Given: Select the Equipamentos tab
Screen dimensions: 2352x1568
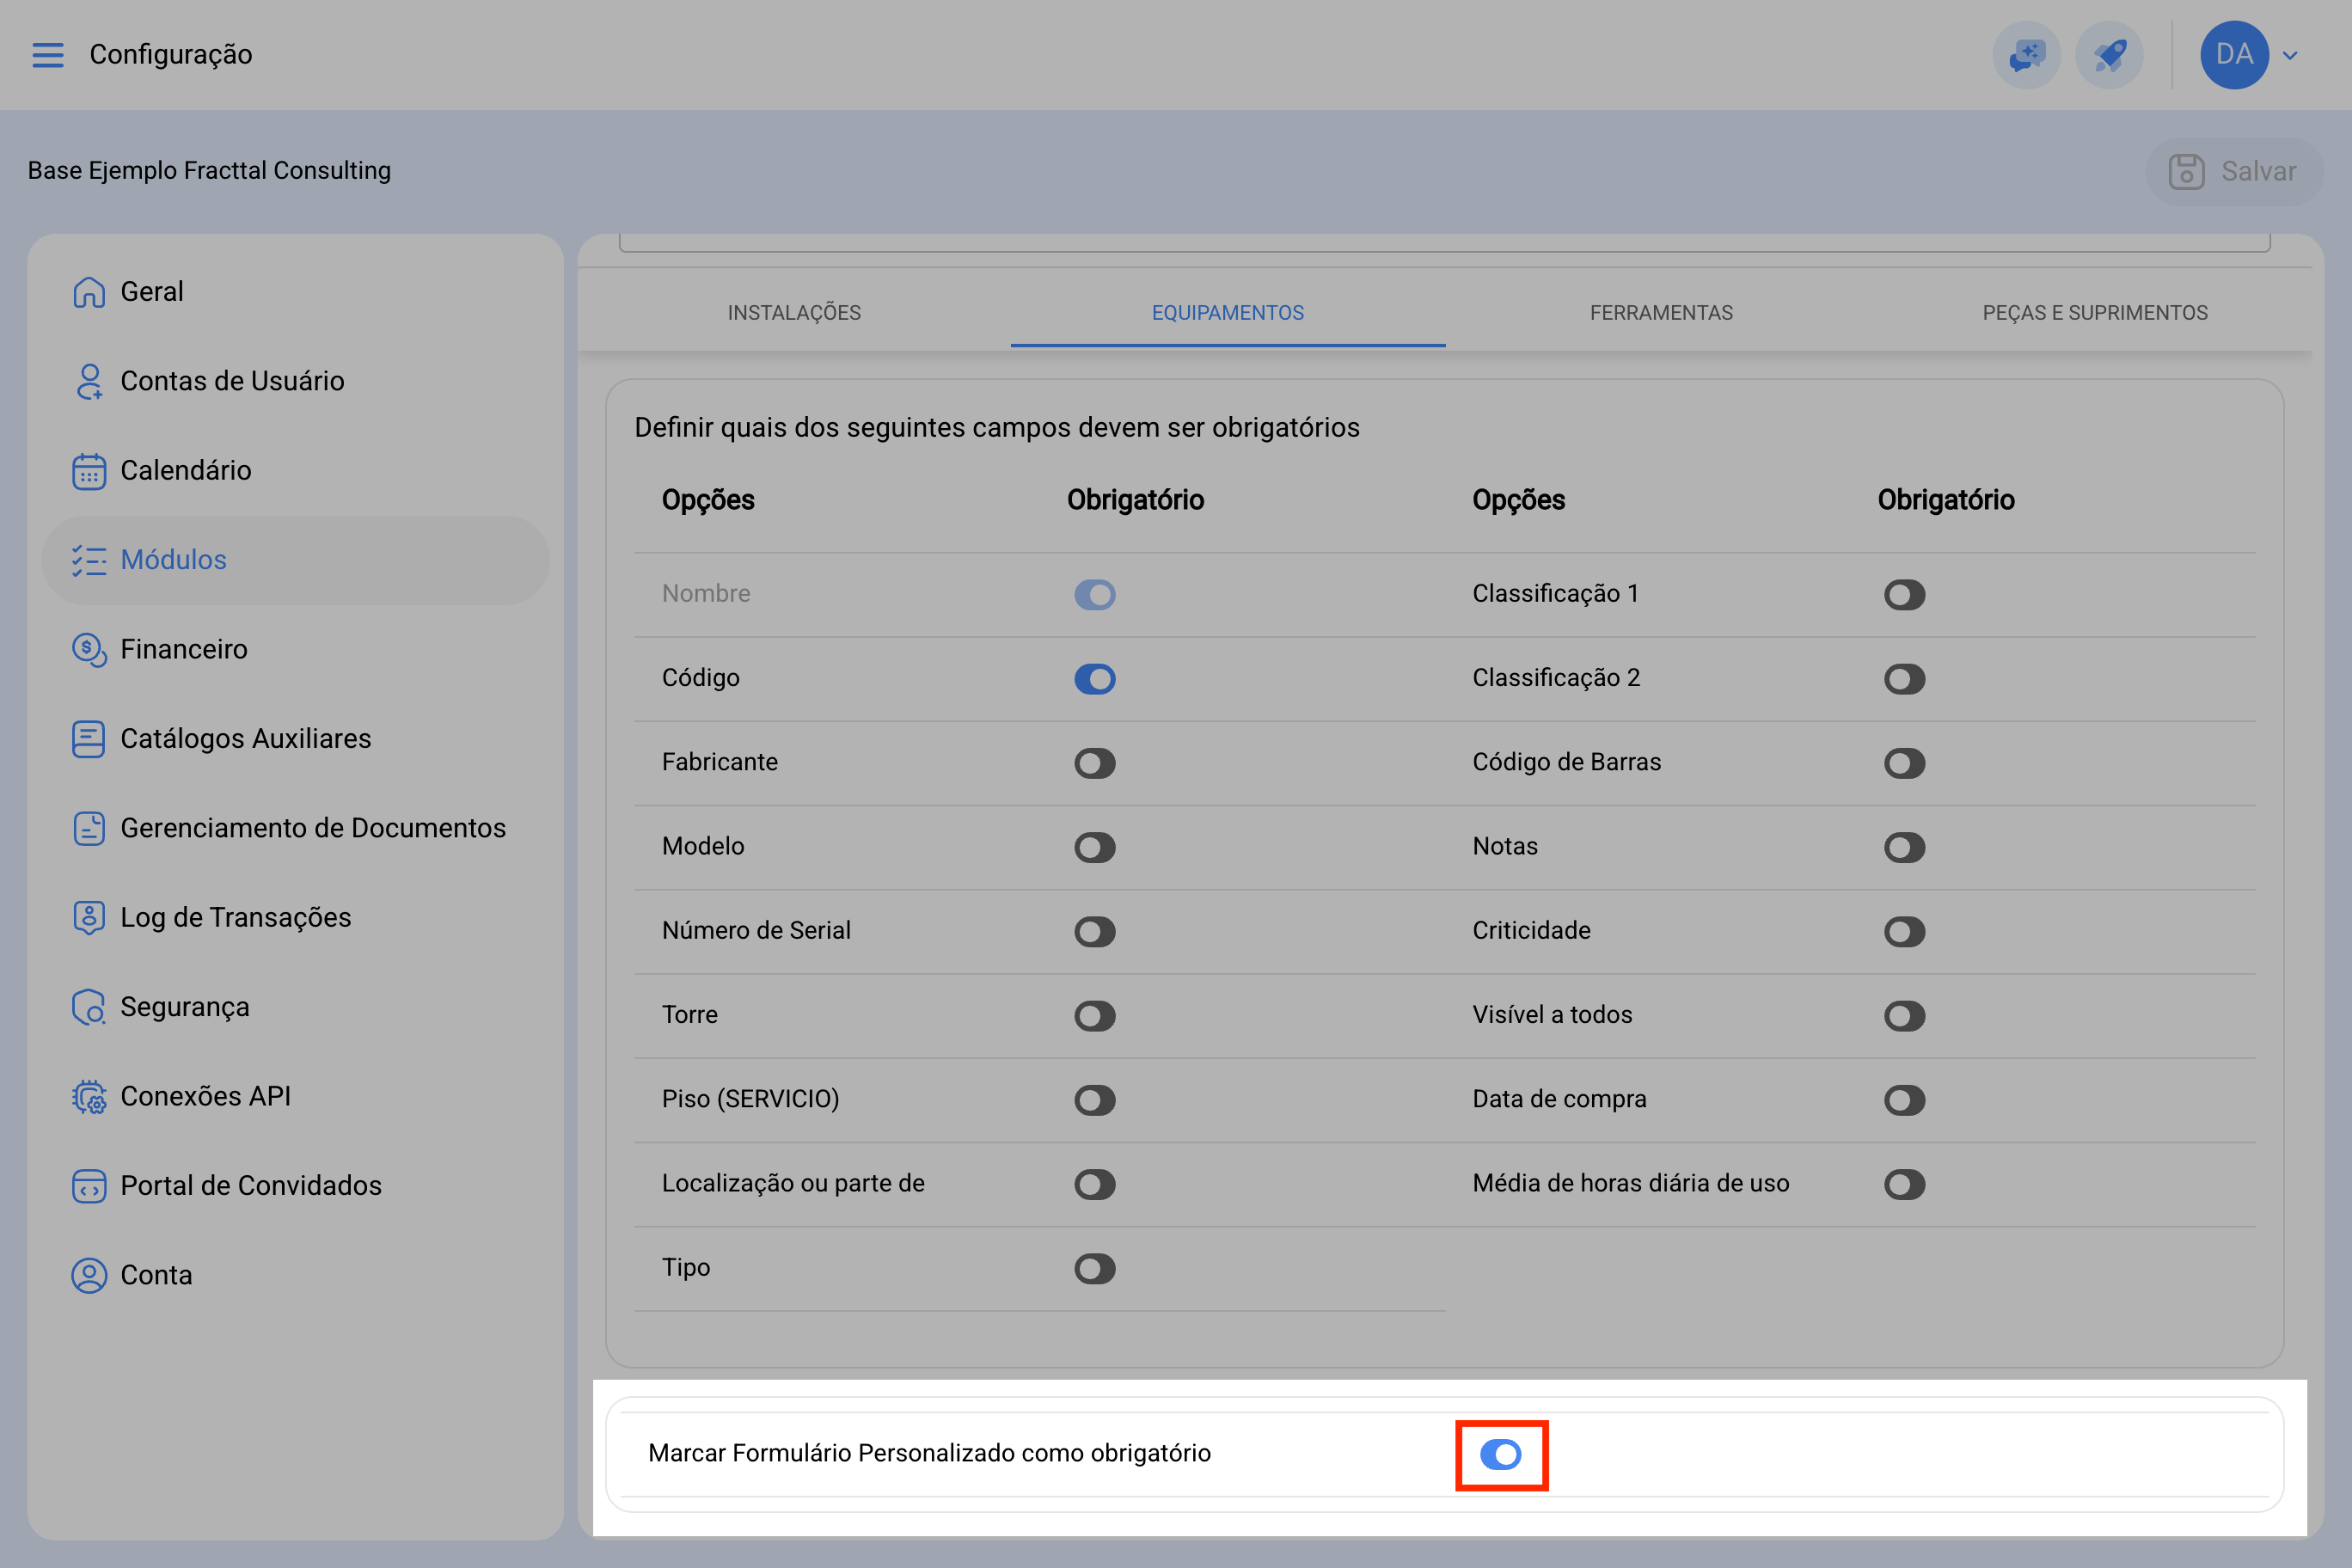Looking at the screenshot, I should pyautogui.click(x=1228, y=313).
